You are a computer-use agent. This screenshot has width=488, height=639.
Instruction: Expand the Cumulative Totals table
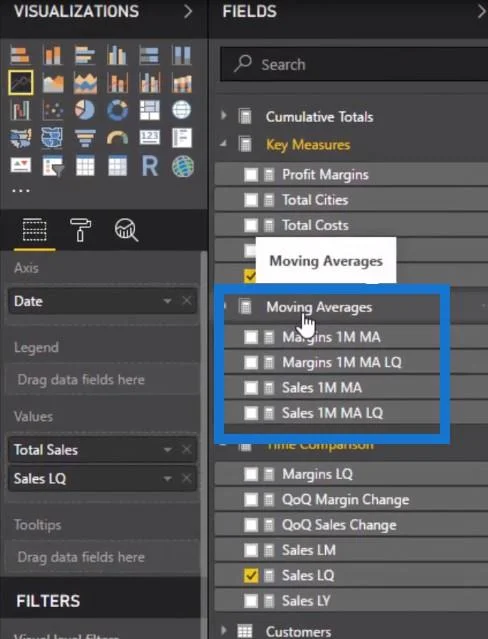pyautogui.click(x=224, y=115)
